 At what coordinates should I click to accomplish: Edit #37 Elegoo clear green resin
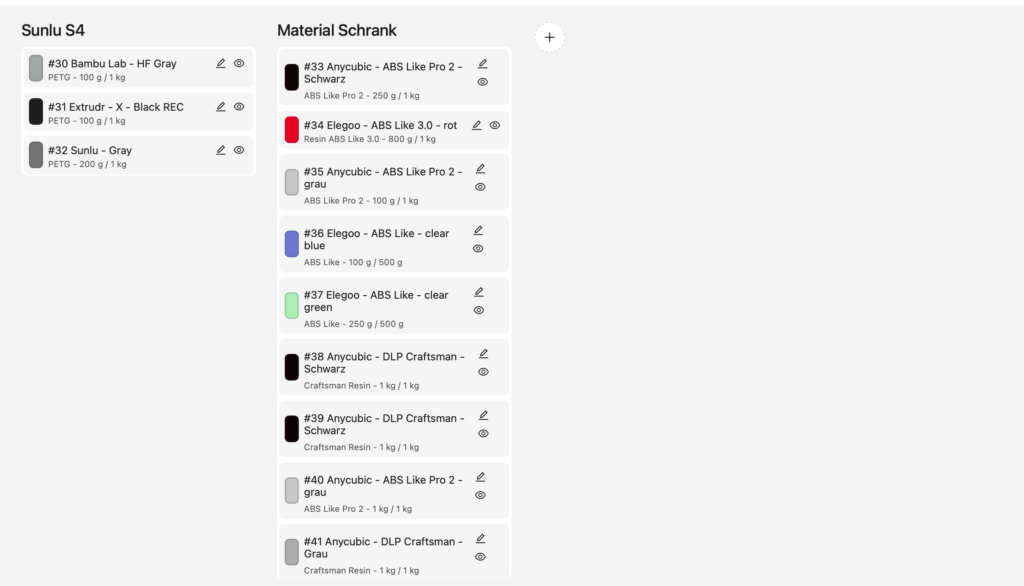click(479, 292)
